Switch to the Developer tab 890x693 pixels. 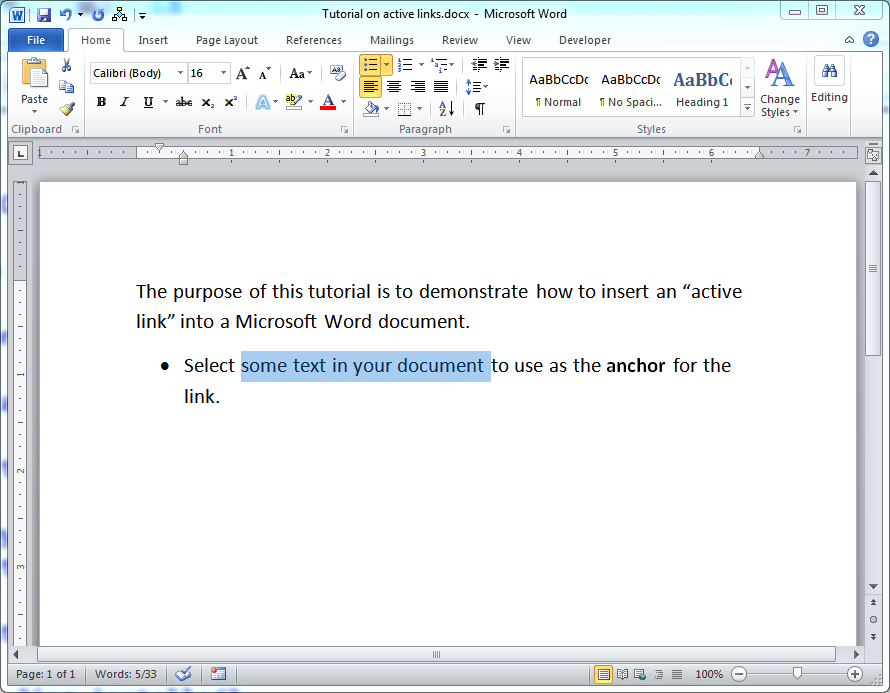click(585, 40)
